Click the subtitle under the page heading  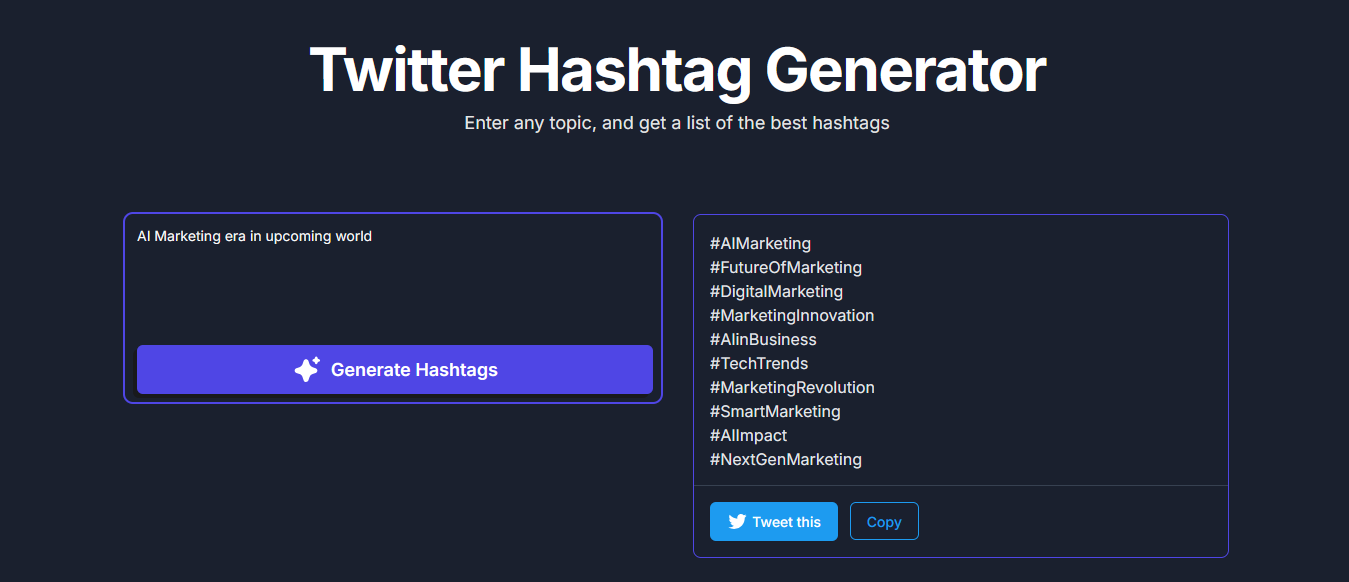pos(676,122)
